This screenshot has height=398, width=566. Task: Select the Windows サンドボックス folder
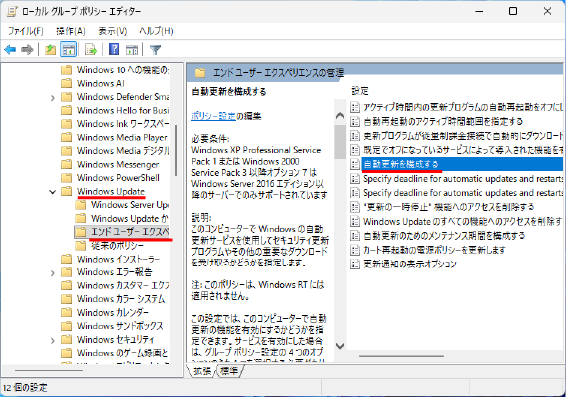point(120,326)
